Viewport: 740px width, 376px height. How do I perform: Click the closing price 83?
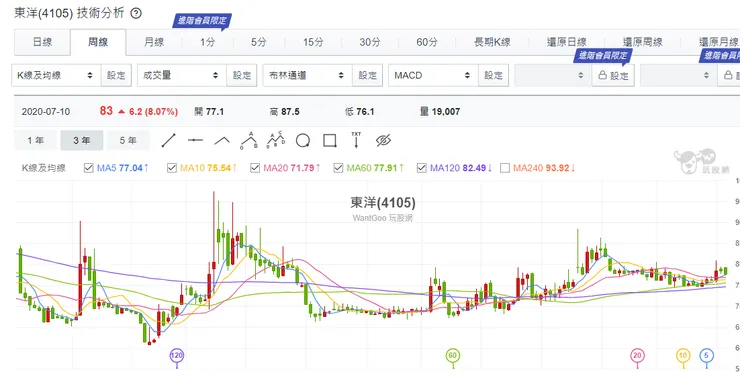tap(106, 111)
